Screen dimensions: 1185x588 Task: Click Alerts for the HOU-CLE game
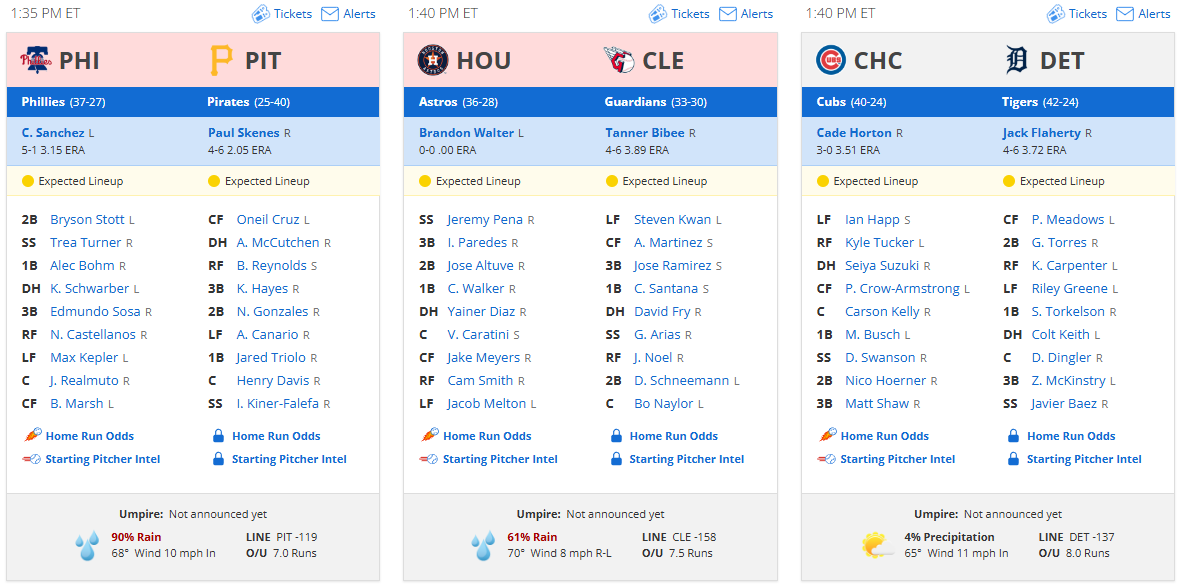[x=745, y=14]
